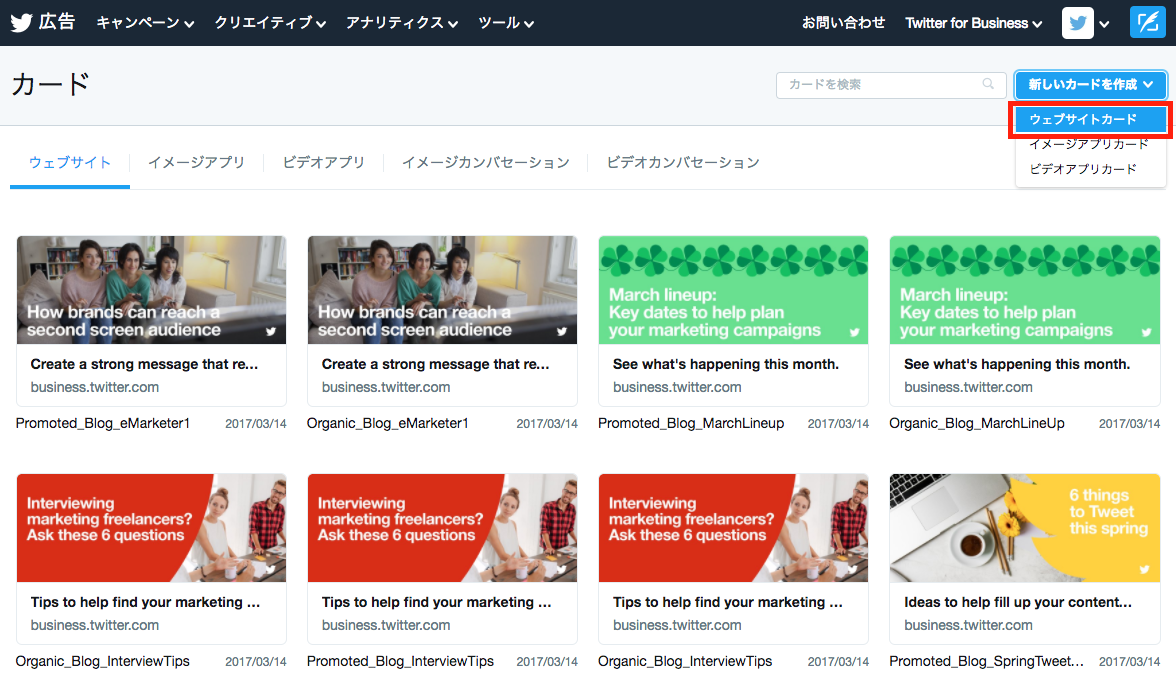Switch to the ビデオカンバセーション tab
The height and width of the screenshot is (694, 1176).
[682, 162]
